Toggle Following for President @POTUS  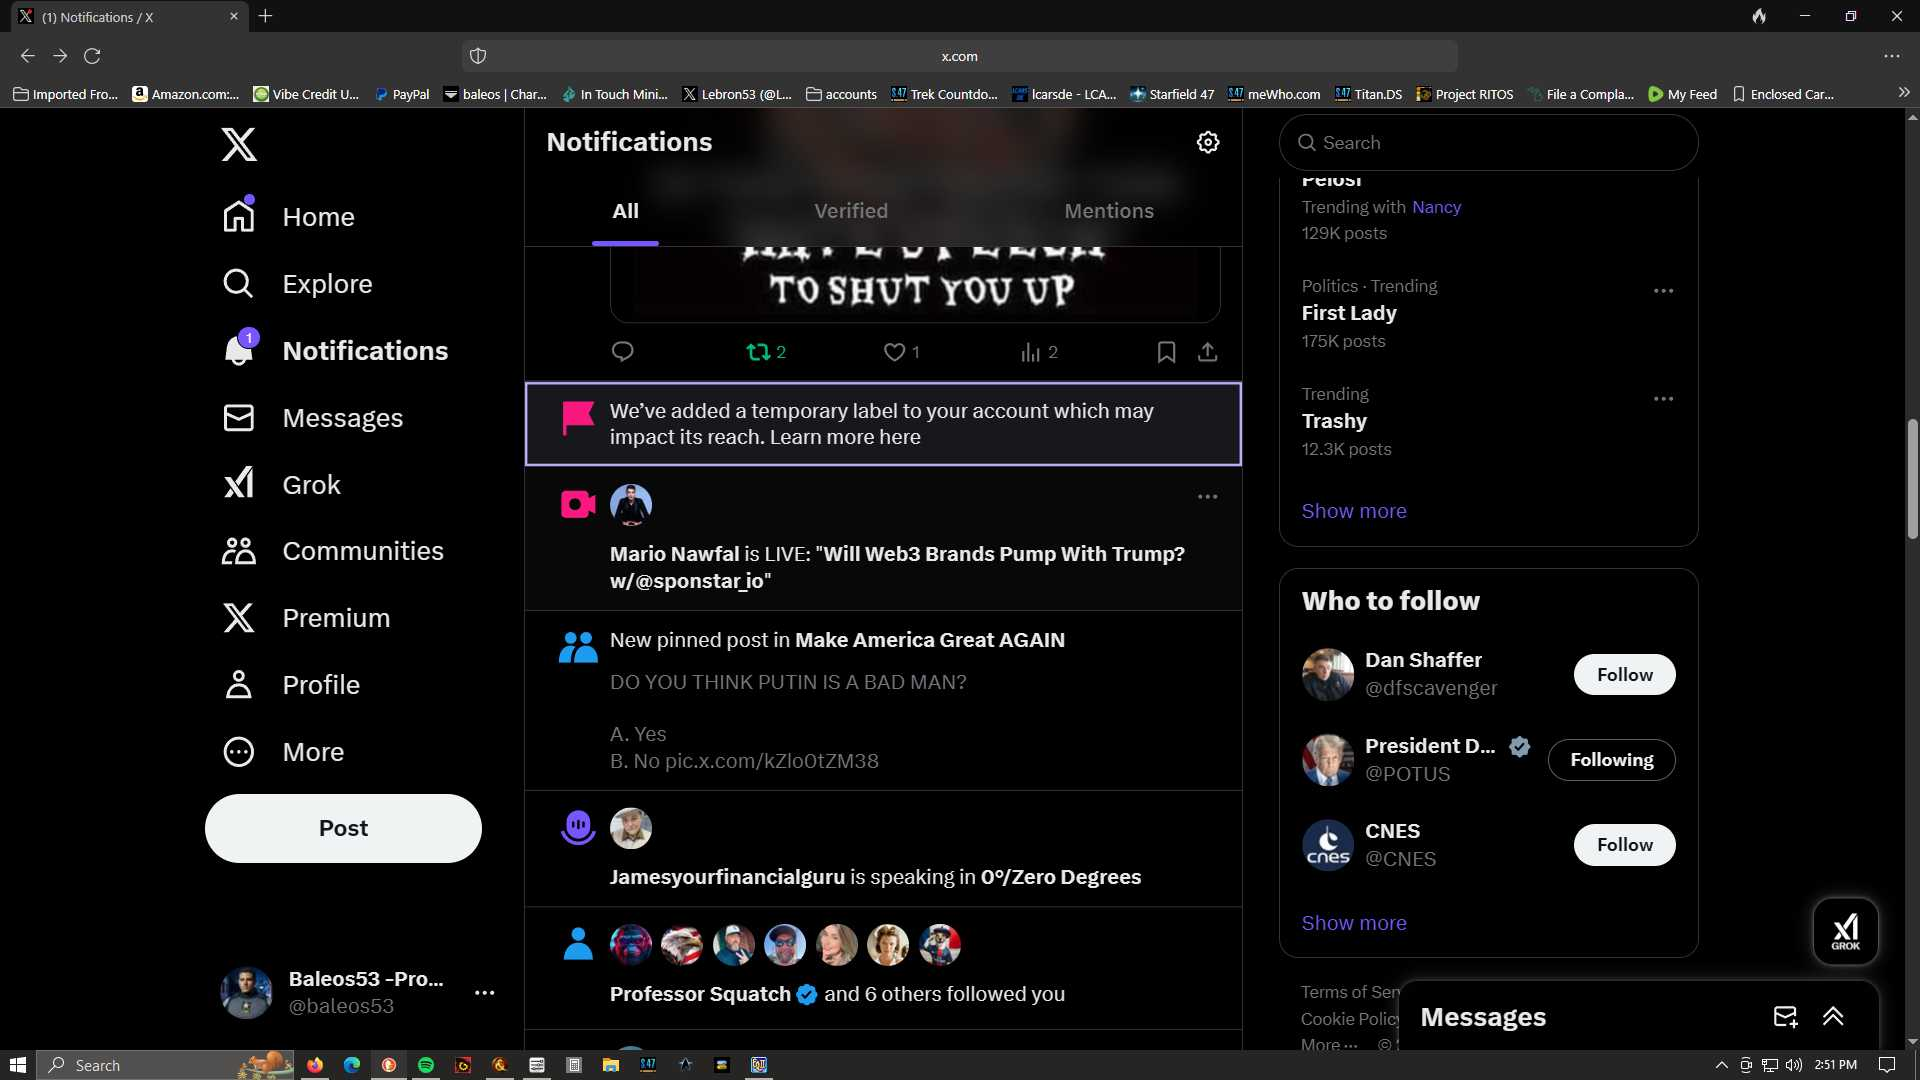pyautogui.click(x=1611, y=760)
